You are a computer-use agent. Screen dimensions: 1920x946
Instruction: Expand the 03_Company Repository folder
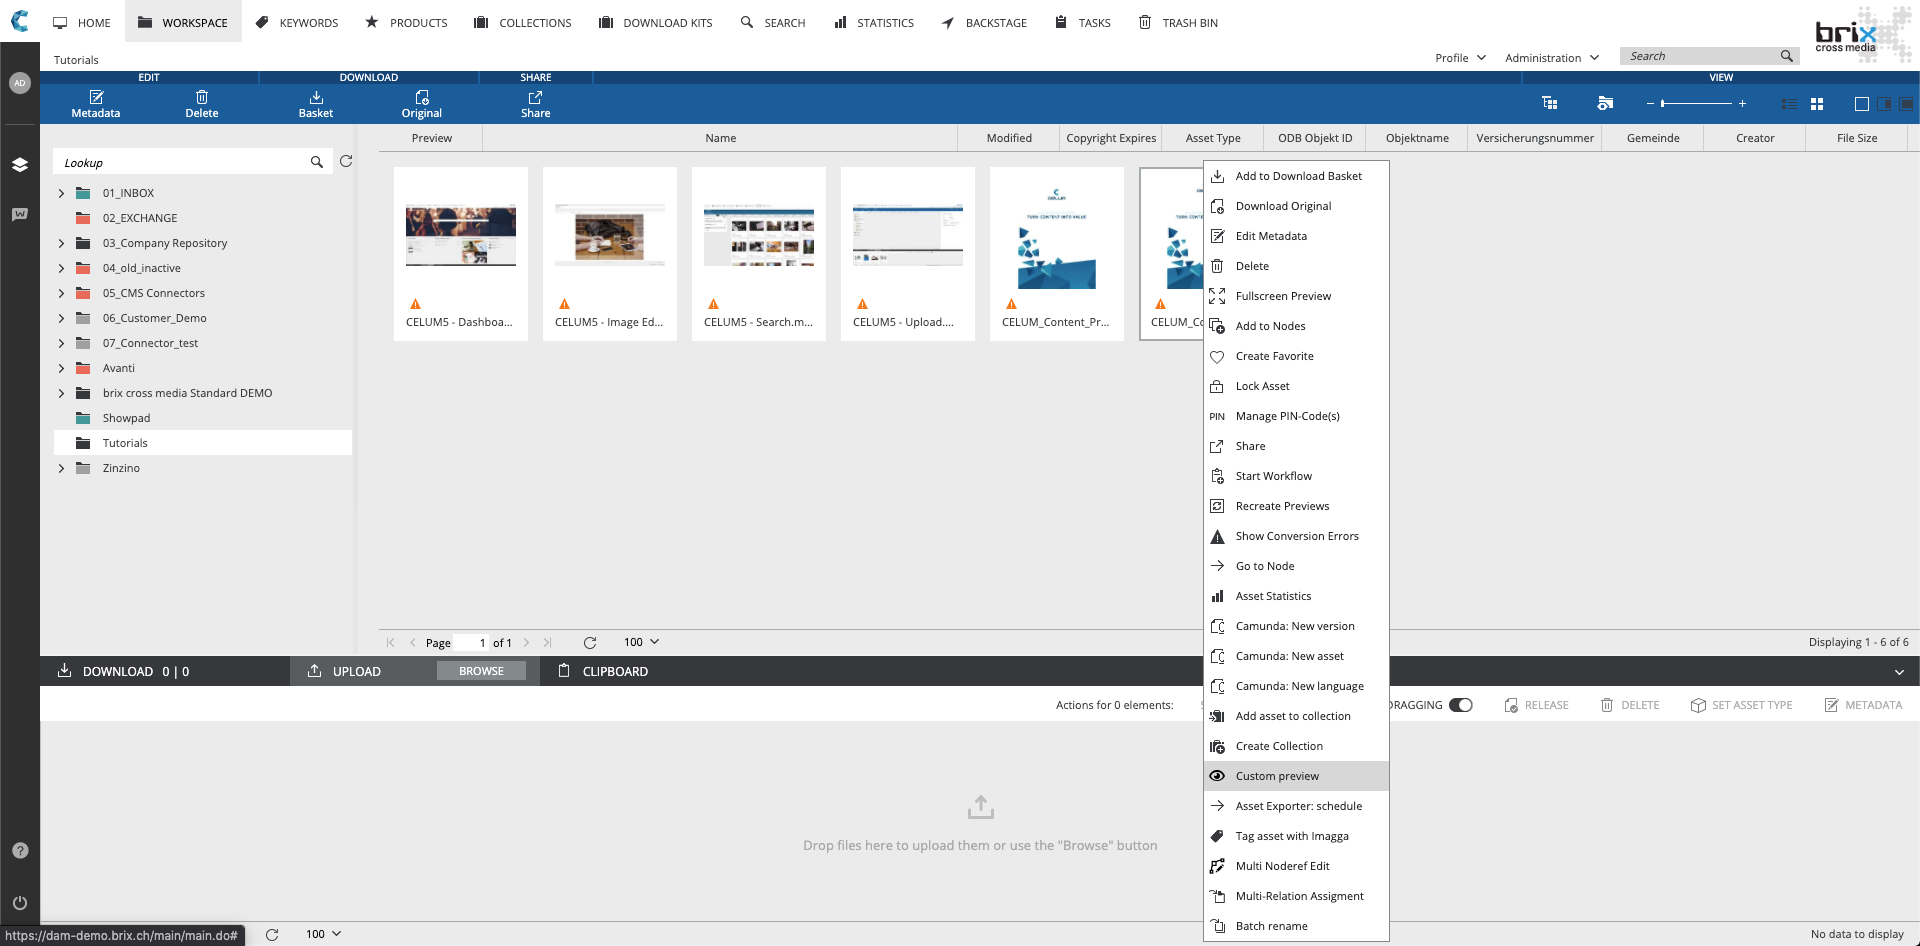[61, 243]
